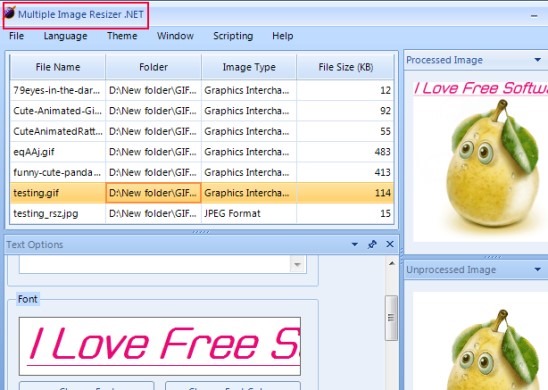Click the file size value 413
Screen dimensions: 548x390
382,172
